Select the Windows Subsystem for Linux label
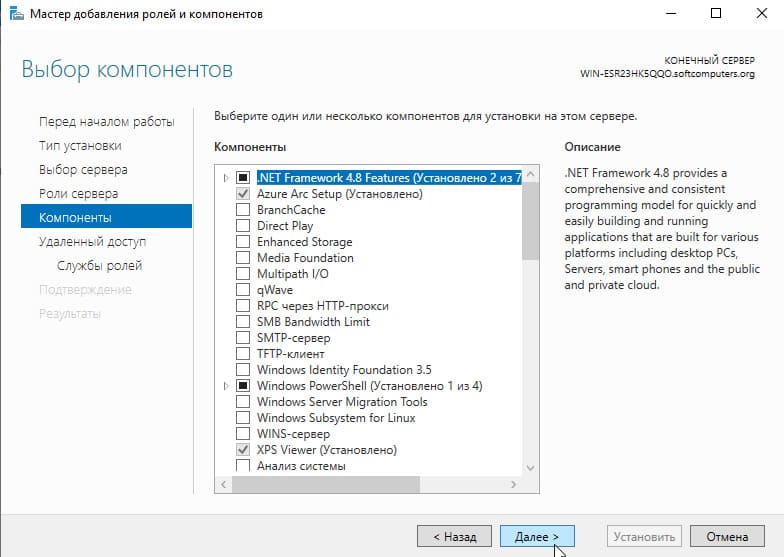Viewport: 784px width, 557px height. (336, 418)
